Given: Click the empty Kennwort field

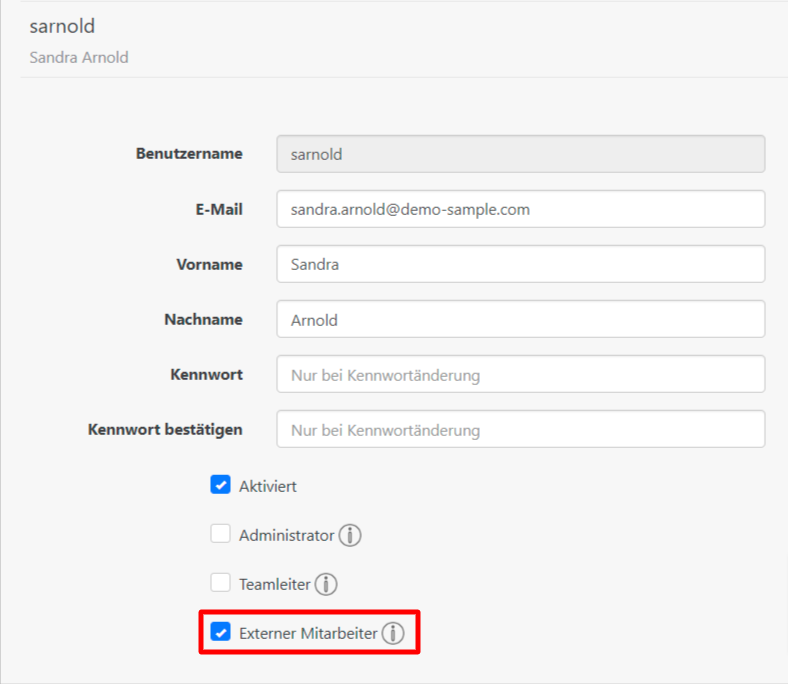Looking at the screenshot, I should coord(520,374).
